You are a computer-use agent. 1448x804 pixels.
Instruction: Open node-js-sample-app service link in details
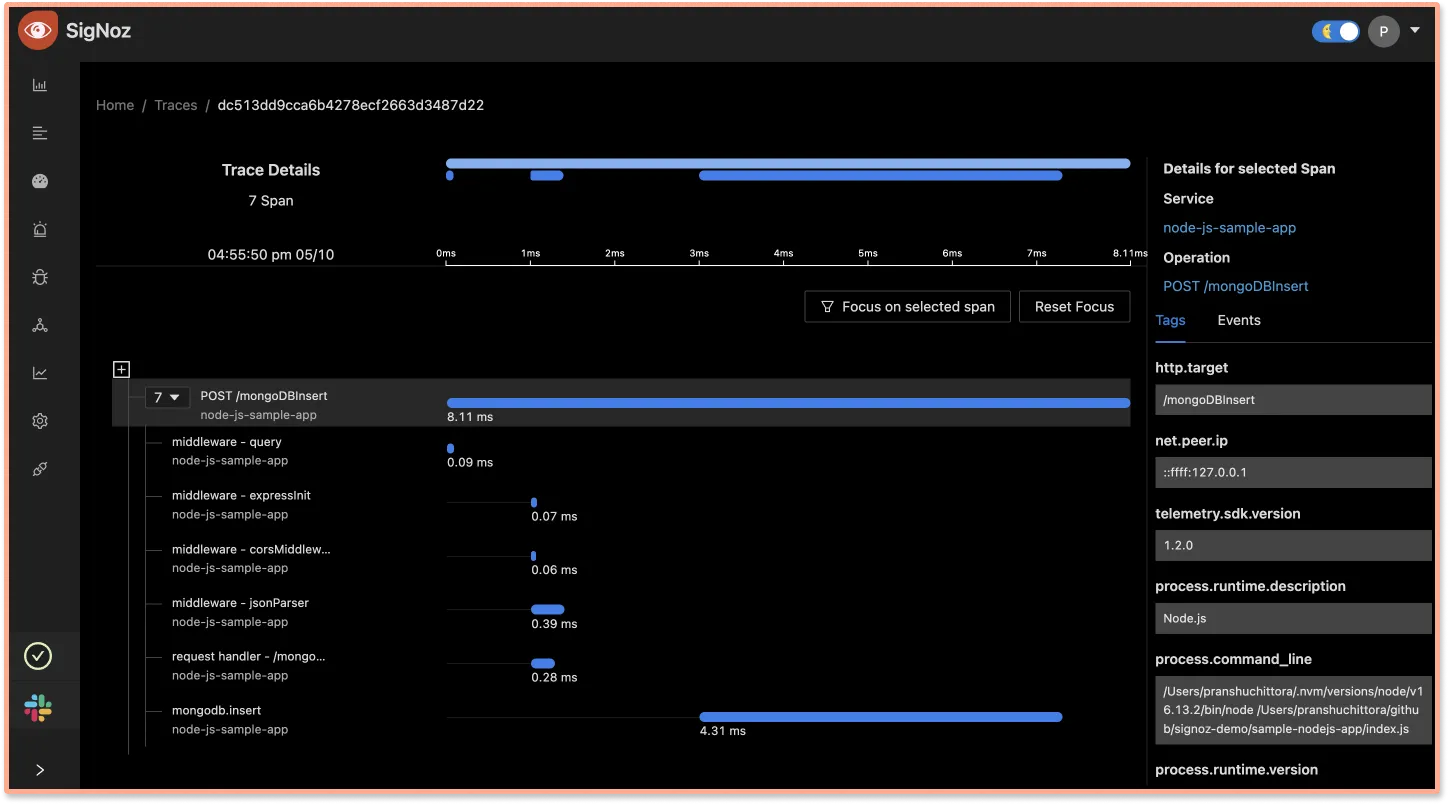point(1229,228)
